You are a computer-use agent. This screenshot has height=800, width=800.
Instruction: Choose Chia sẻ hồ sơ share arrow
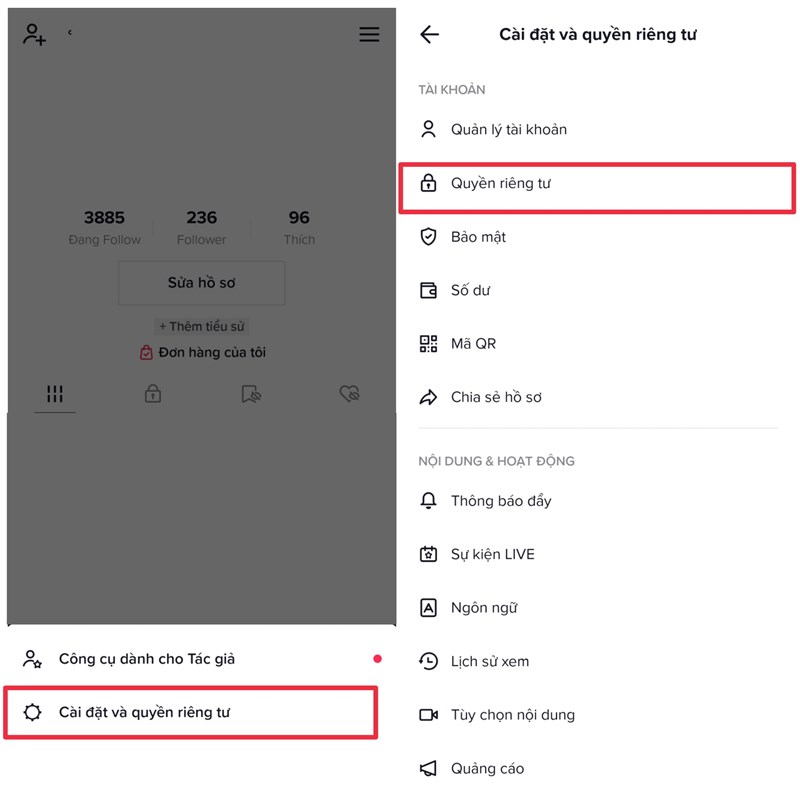coord(428,397)
